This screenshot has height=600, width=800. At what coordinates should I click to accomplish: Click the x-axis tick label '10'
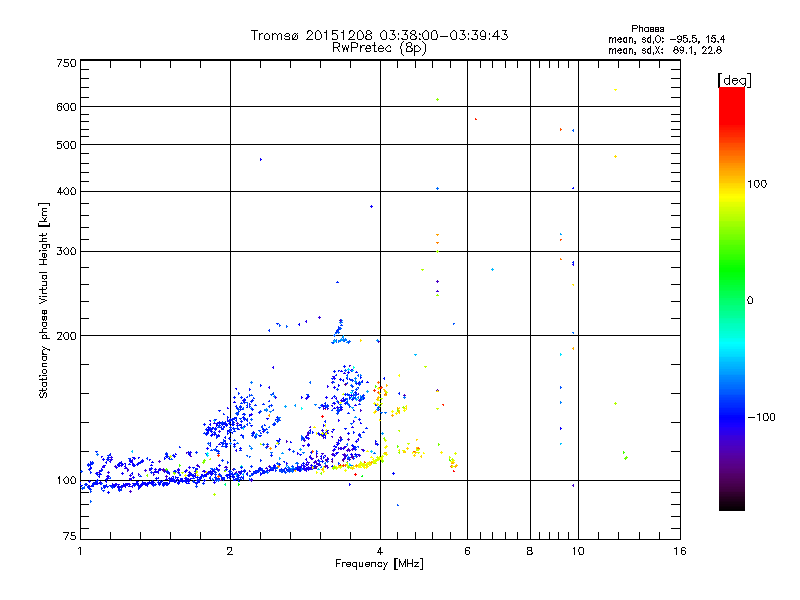[x=578, y=551]
